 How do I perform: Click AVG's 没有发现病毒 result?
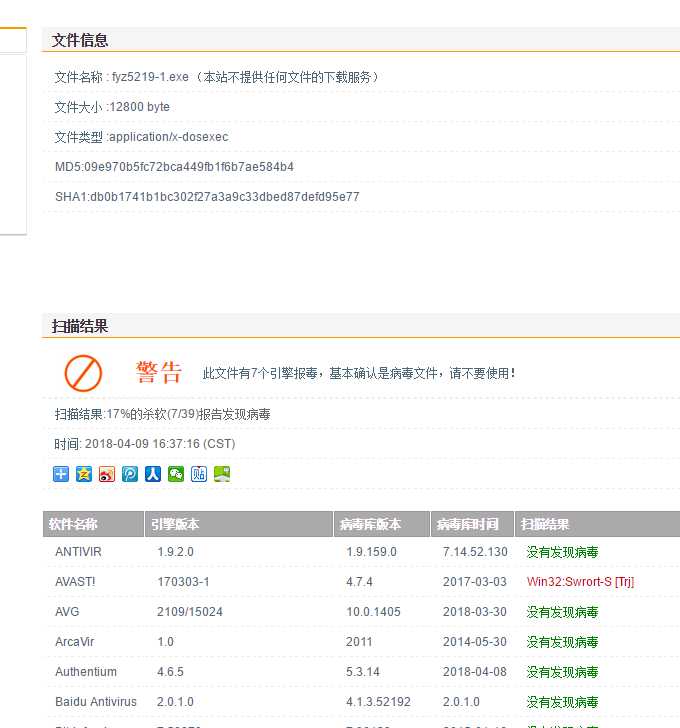click(x=562, y=612)
